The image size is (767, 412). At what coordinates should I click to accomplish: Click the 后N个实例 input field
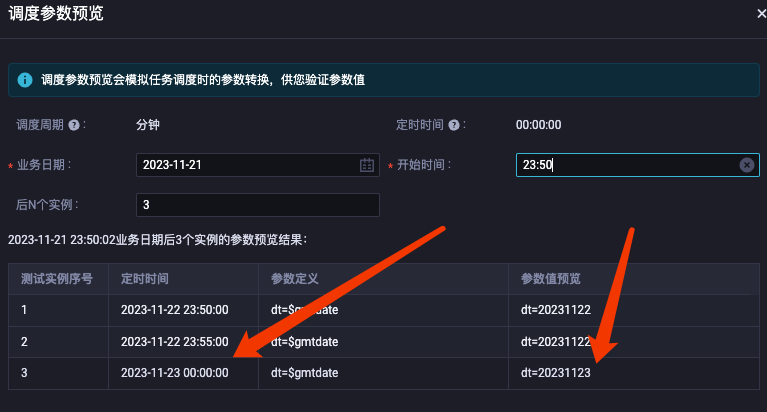(258, 205)
